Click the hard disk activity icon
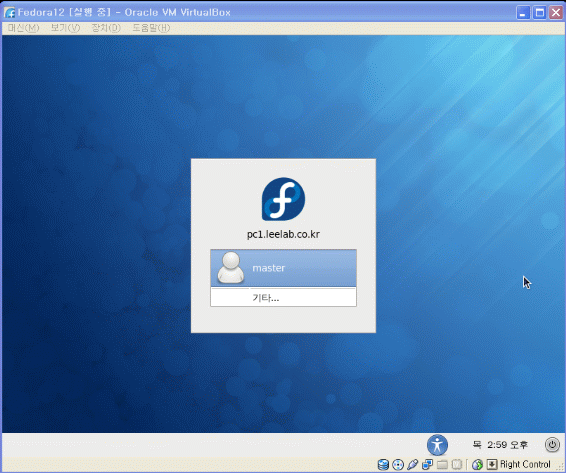This screenshot has height=474, width=567. point(383,464)
